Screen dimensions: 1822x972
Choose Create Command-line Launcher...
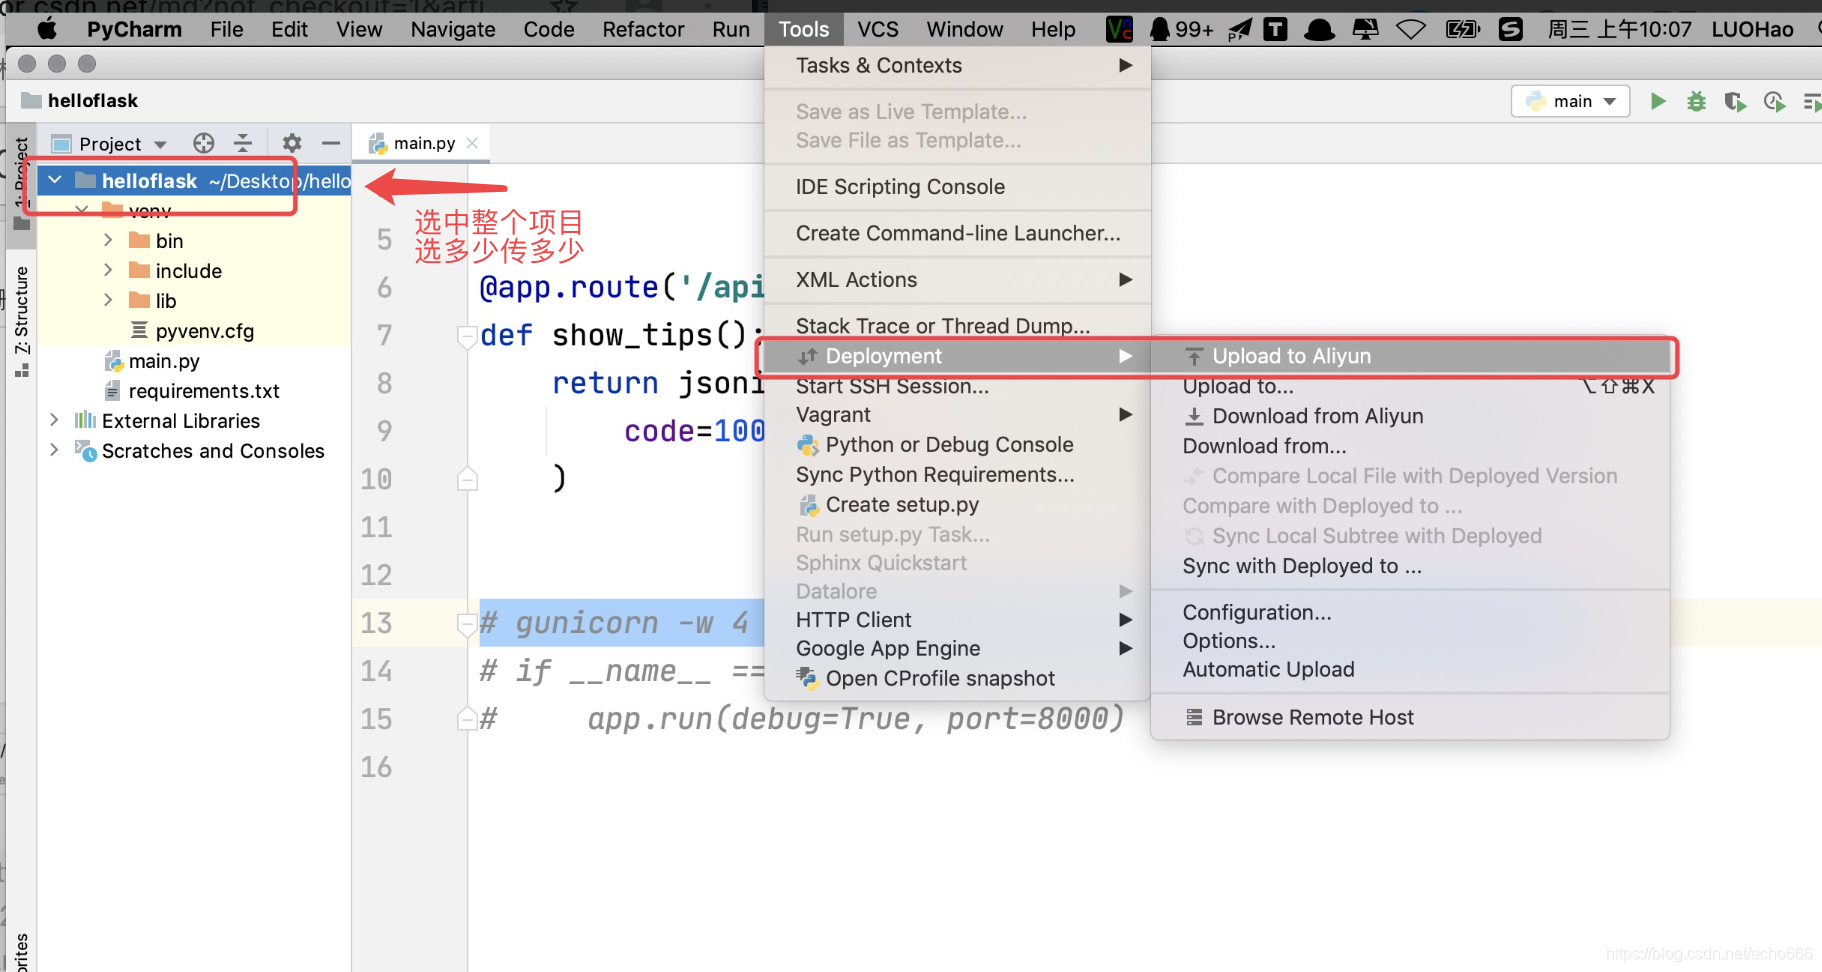pyautogui.click(x=957, y=233)
